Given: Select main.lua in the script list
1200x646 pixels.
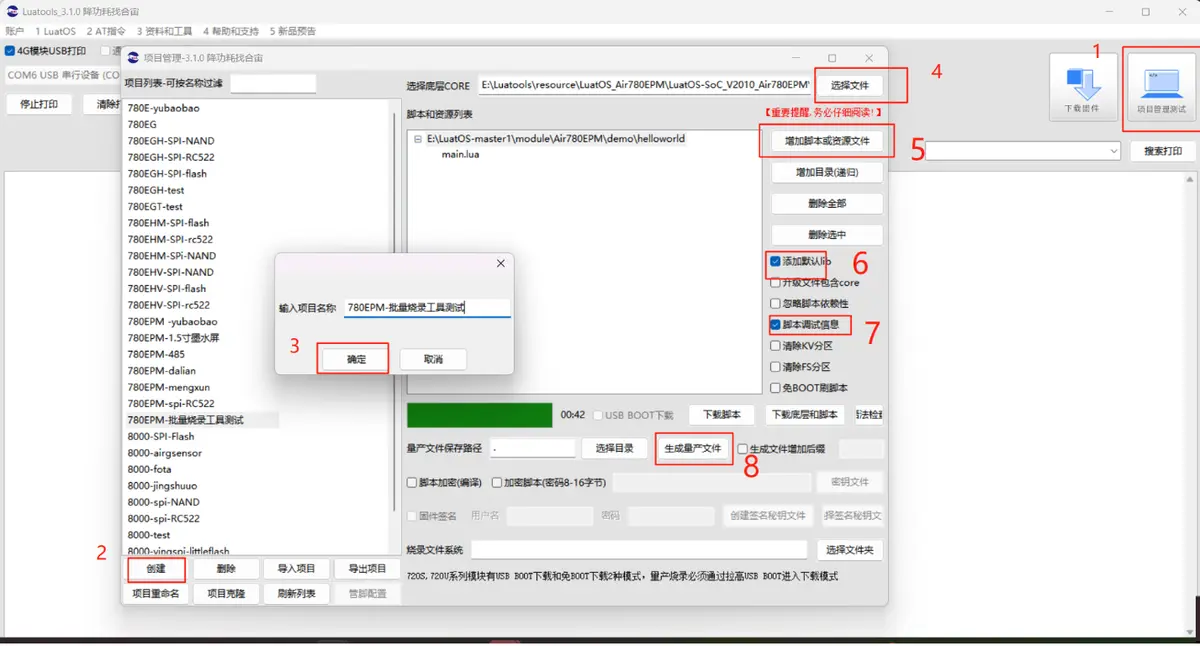Looking at the screenshot, I should click(461, 155).
